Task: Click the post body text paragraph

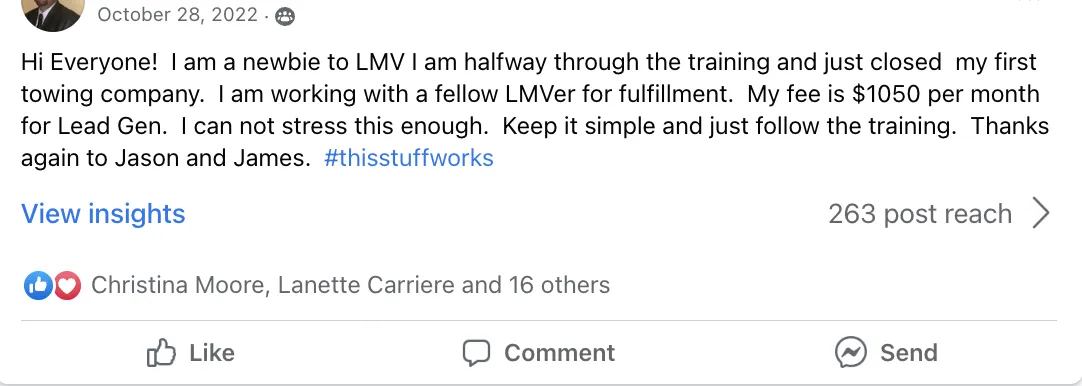Action: (x=535, y=110)
